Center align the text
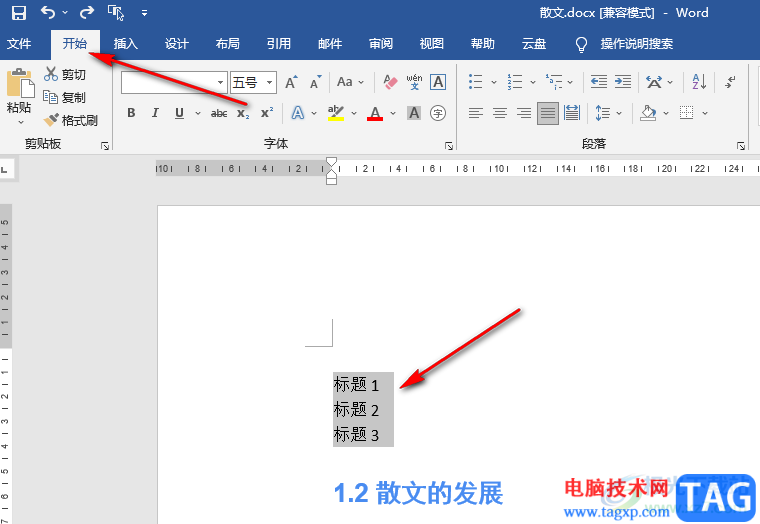Image resolution: width=760 pixels, height=524 pixels. pyautogui.click(x=500, y=113)
